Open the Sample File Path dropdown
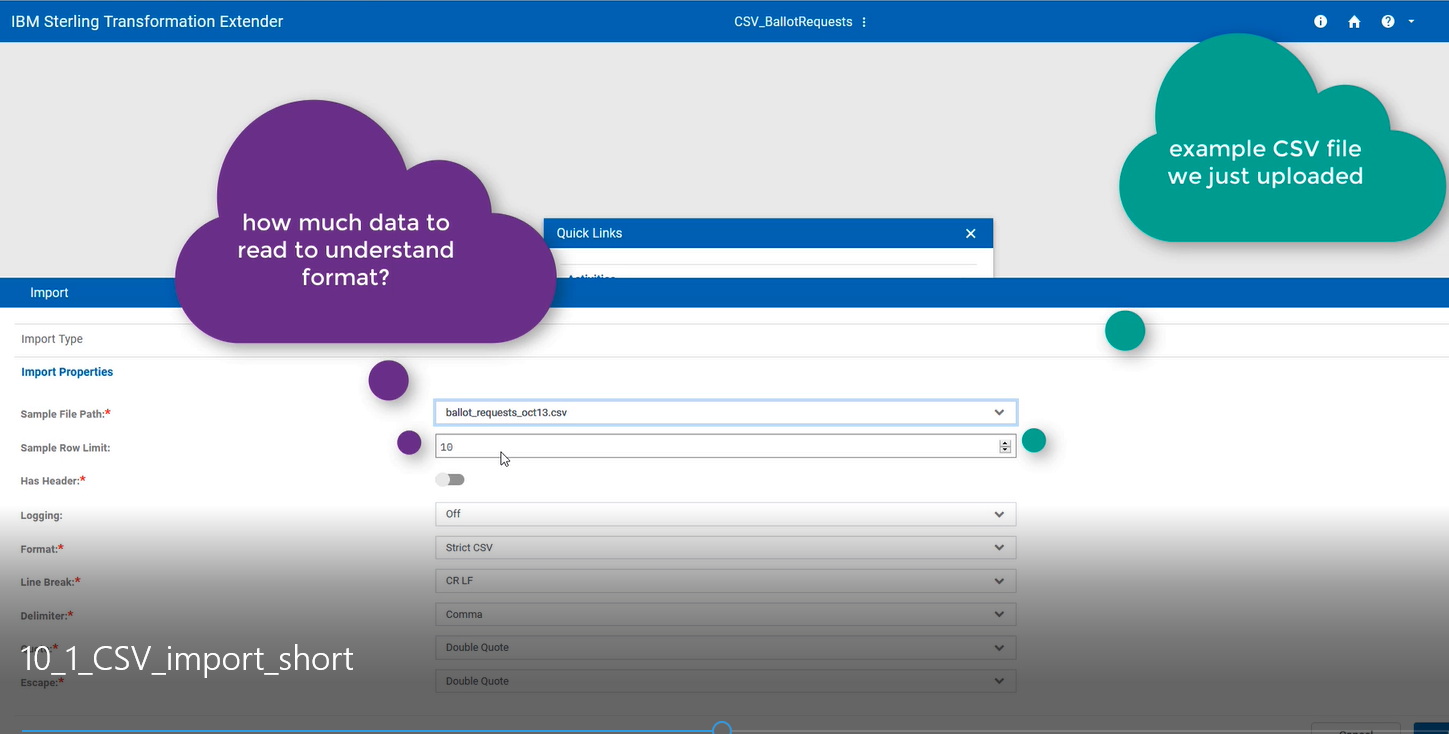Viewport: 1449px width, 734px height. point(998,411)
